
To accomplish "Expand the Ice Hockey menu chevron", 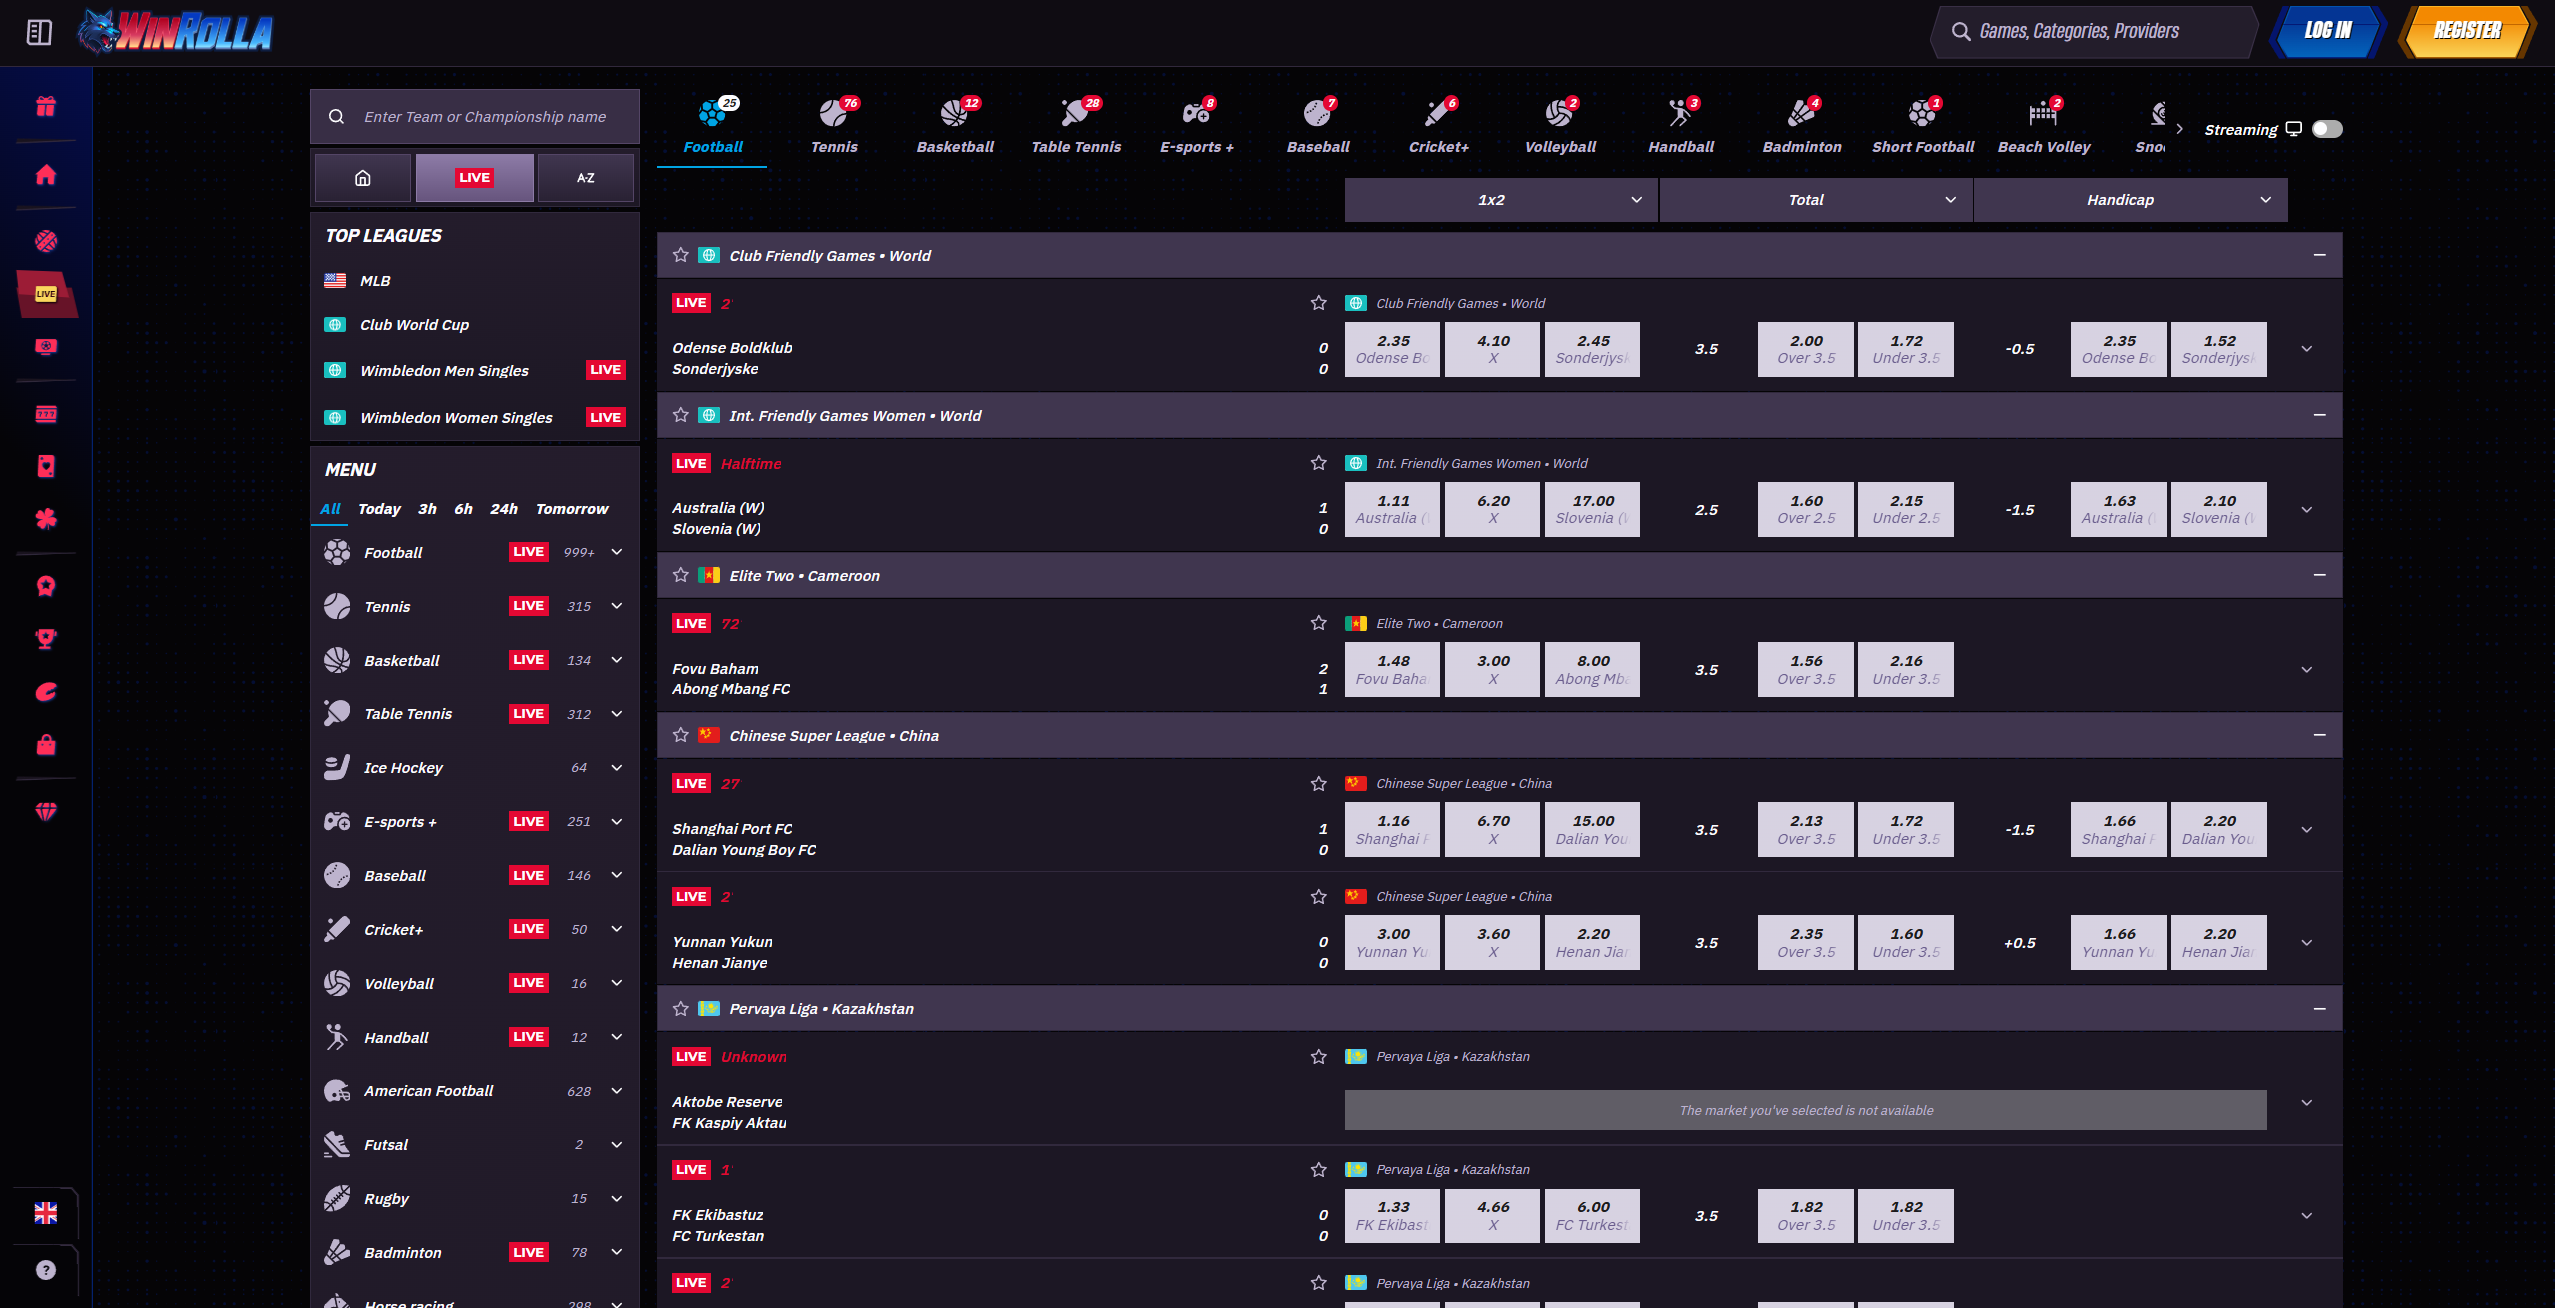I will tap(617, 768).
